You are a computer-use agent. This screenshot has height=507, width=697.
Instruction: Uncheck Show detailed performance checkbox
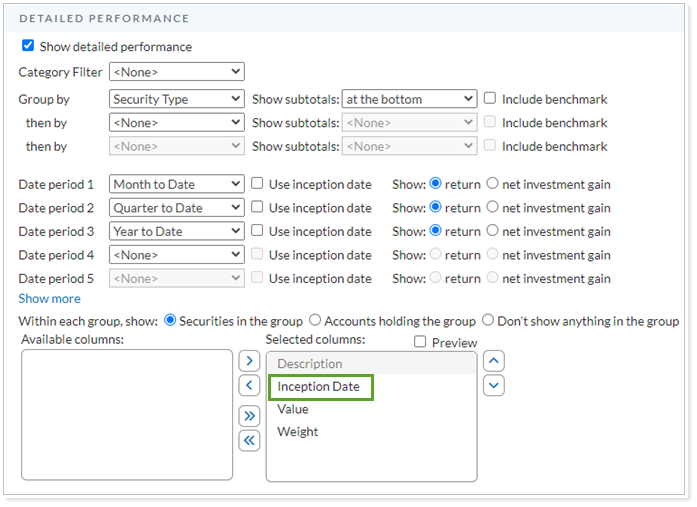[x=28, y=46]
